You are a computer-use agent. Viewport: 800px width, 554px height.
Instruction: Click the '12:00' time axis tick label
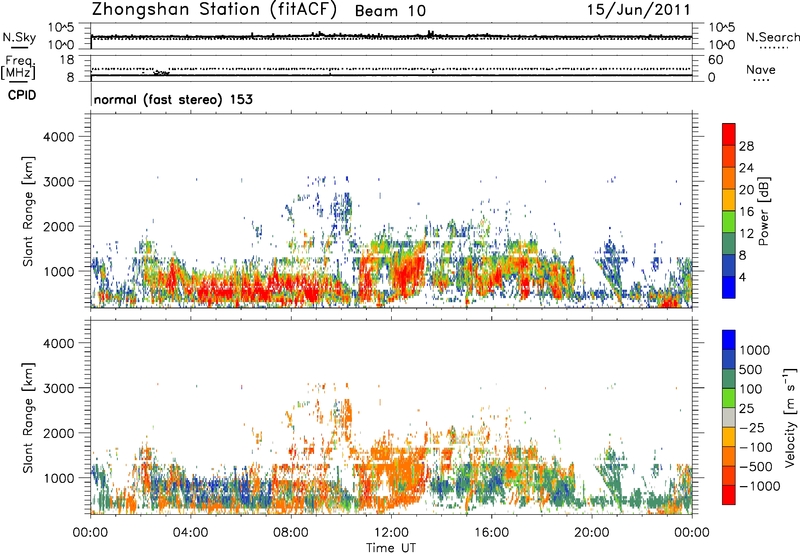click(x=391, y=533)
